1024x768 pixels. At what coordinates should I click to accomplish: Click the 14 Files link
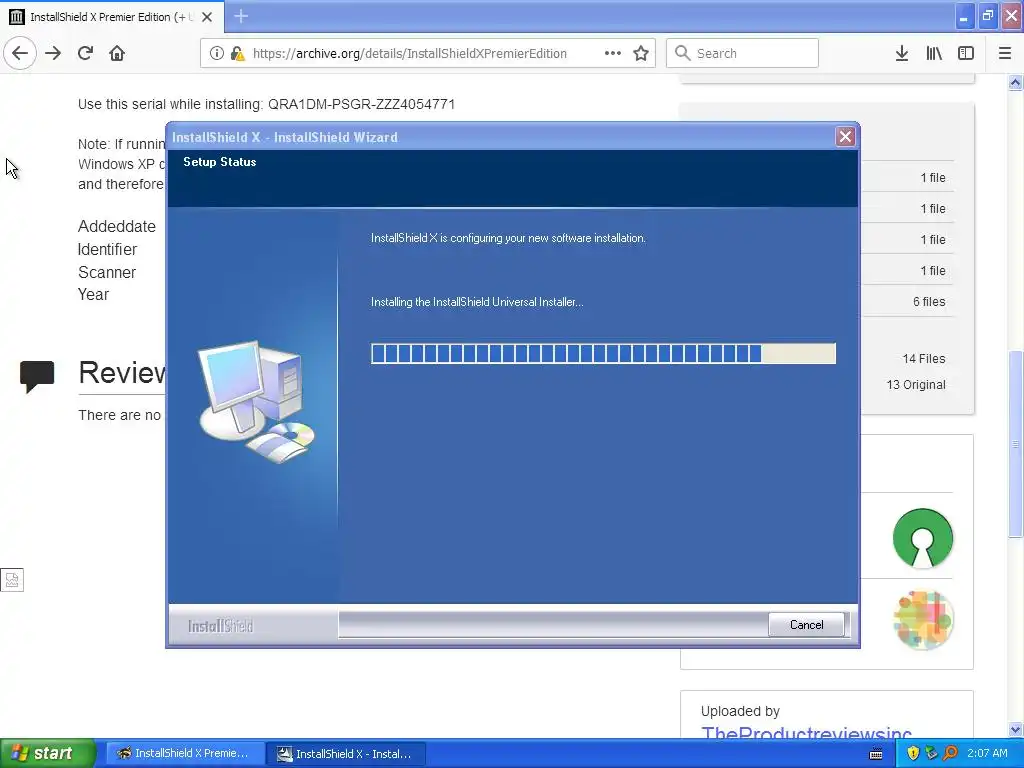point(923,359)
